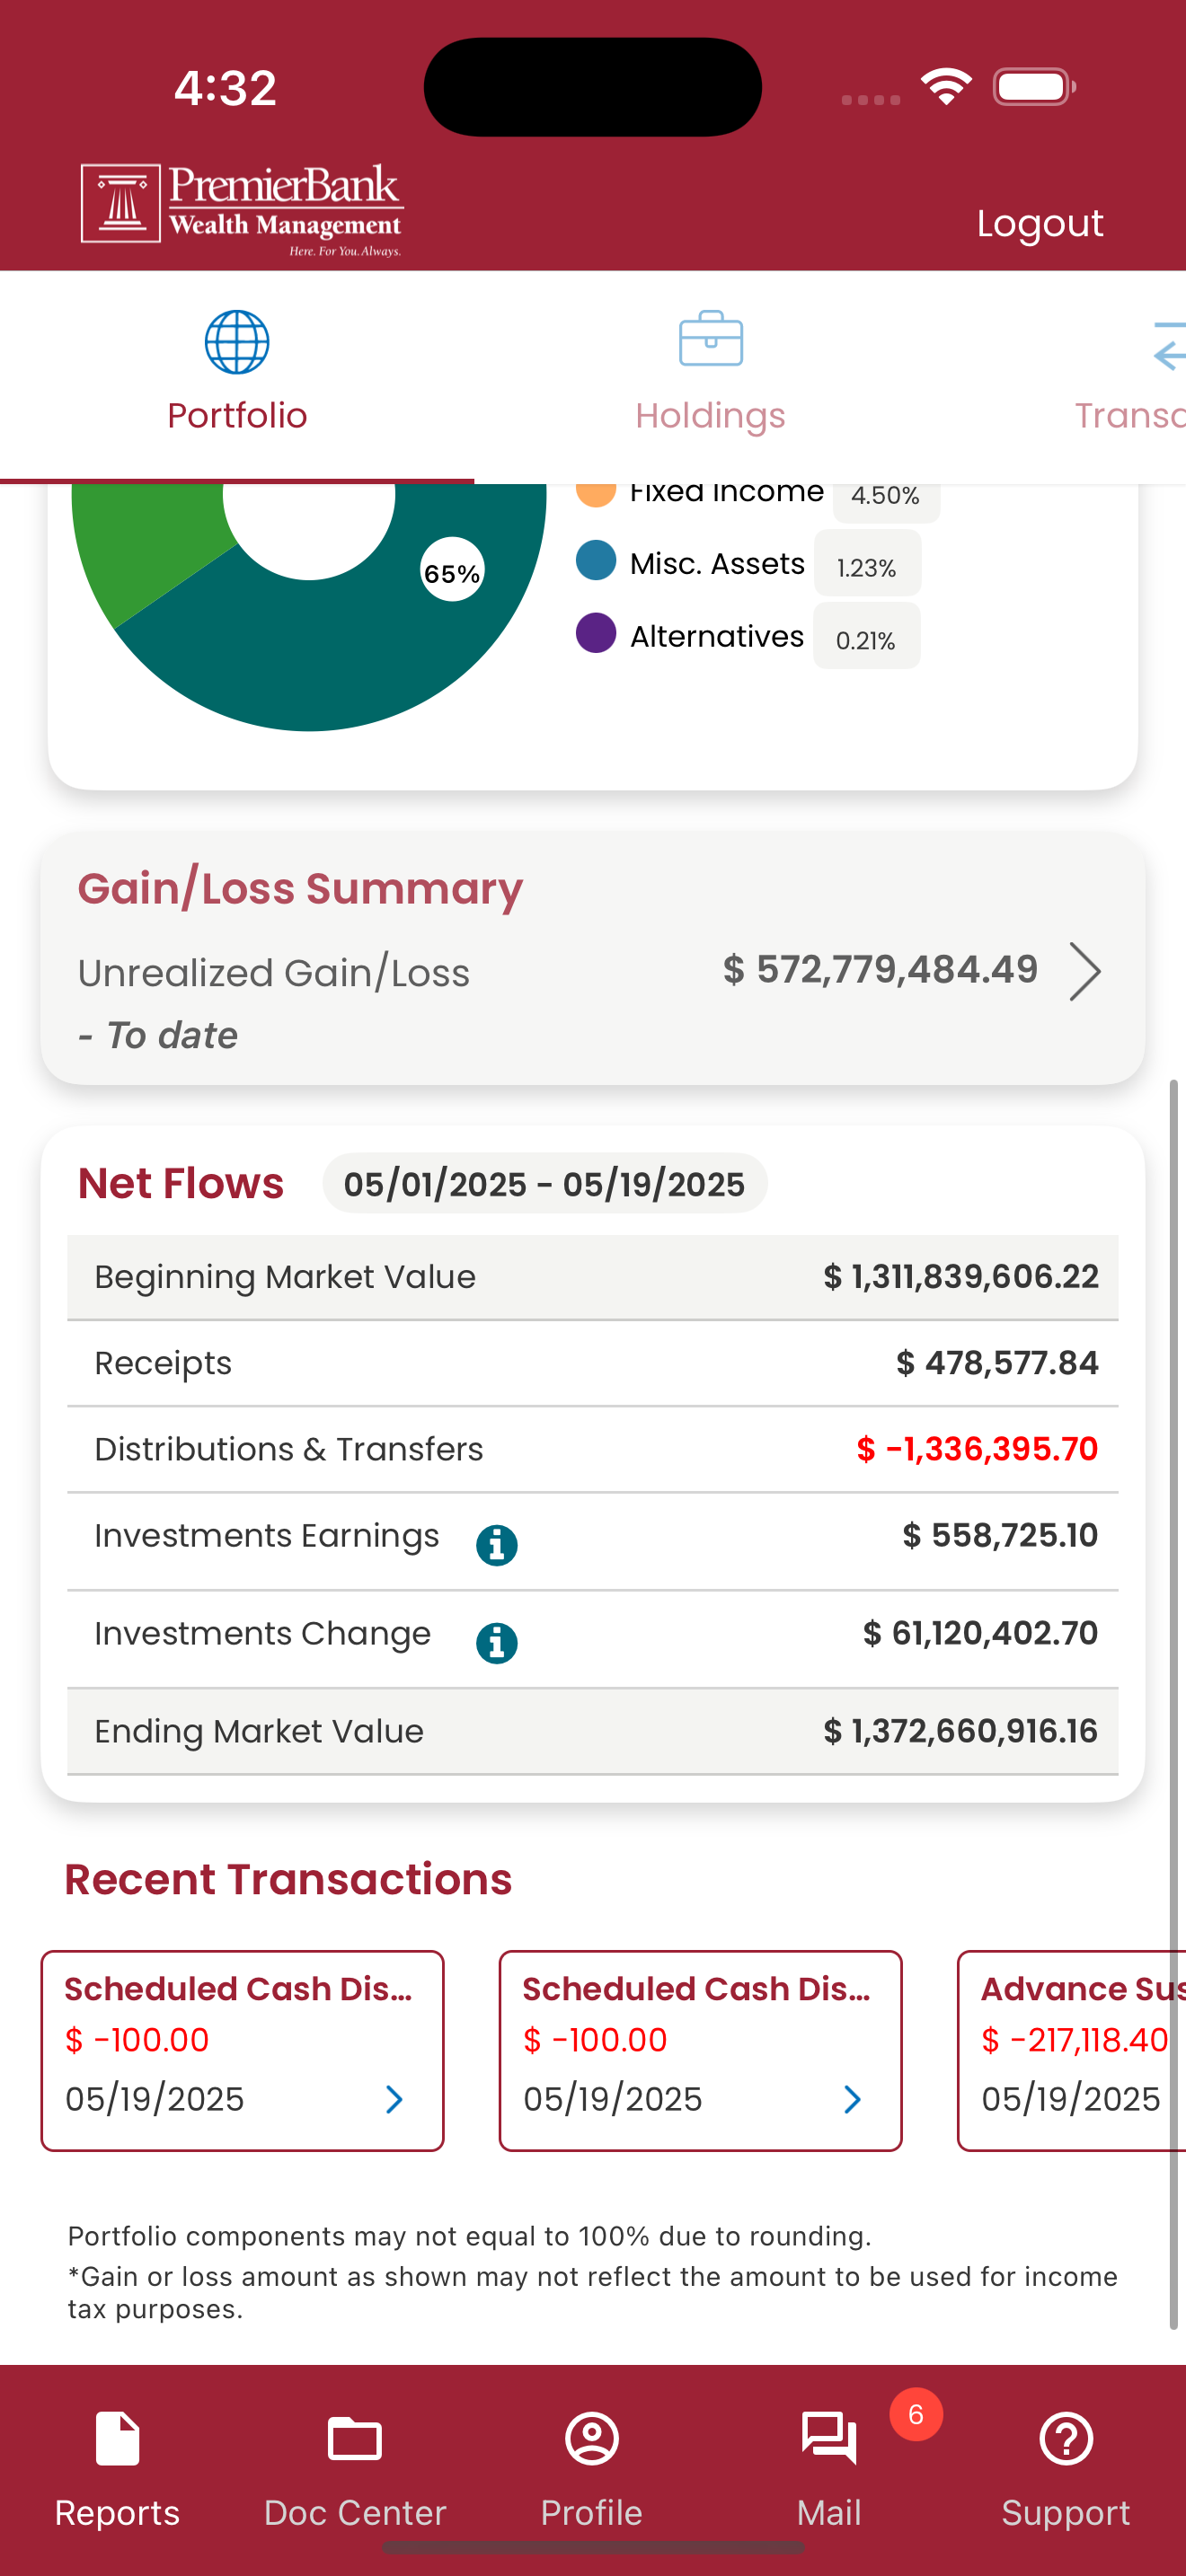Open the Portfolio globe icon
Viewport: 1186px width, 2576px height.
pyautogui.click(x=237, y=342)
